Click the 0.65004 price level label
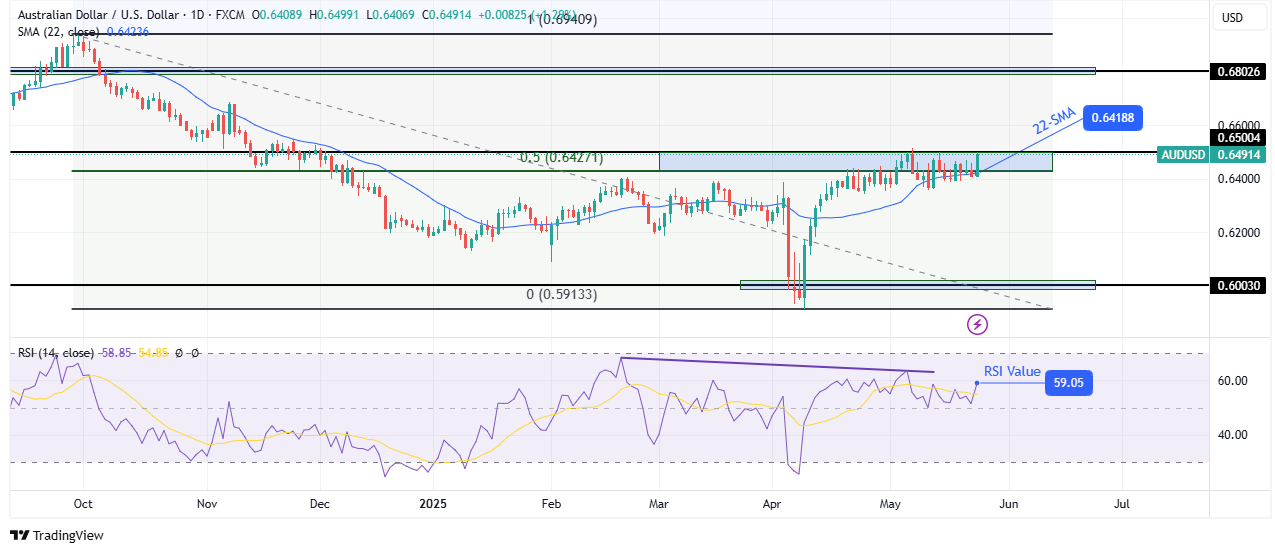Image resolution: width=1275 pixels, height=553 pixels. pos(1239,137)
